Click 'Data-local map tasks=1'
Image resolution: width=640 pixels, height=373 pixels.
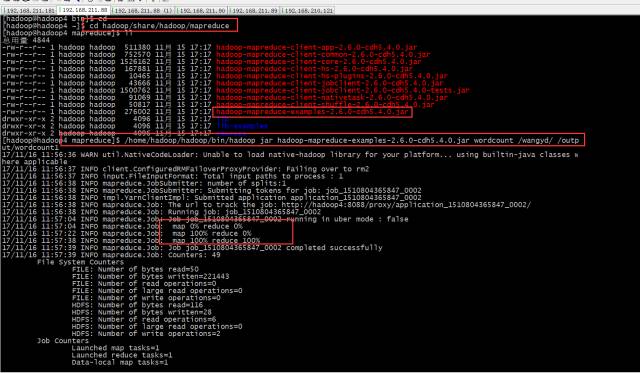(x=120, y=362)
